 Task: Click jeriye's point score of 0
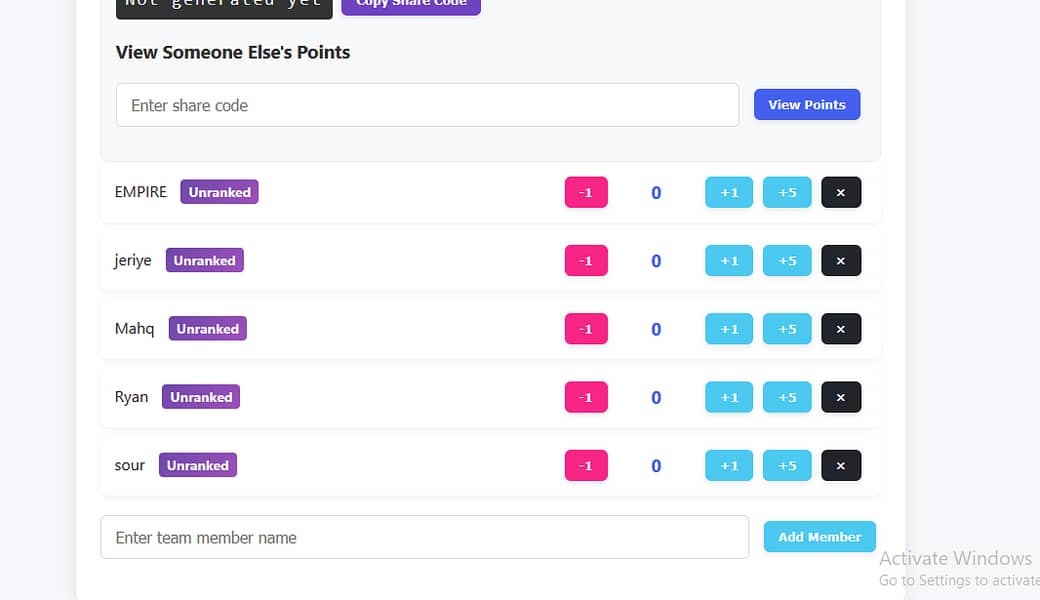(656, 261)
